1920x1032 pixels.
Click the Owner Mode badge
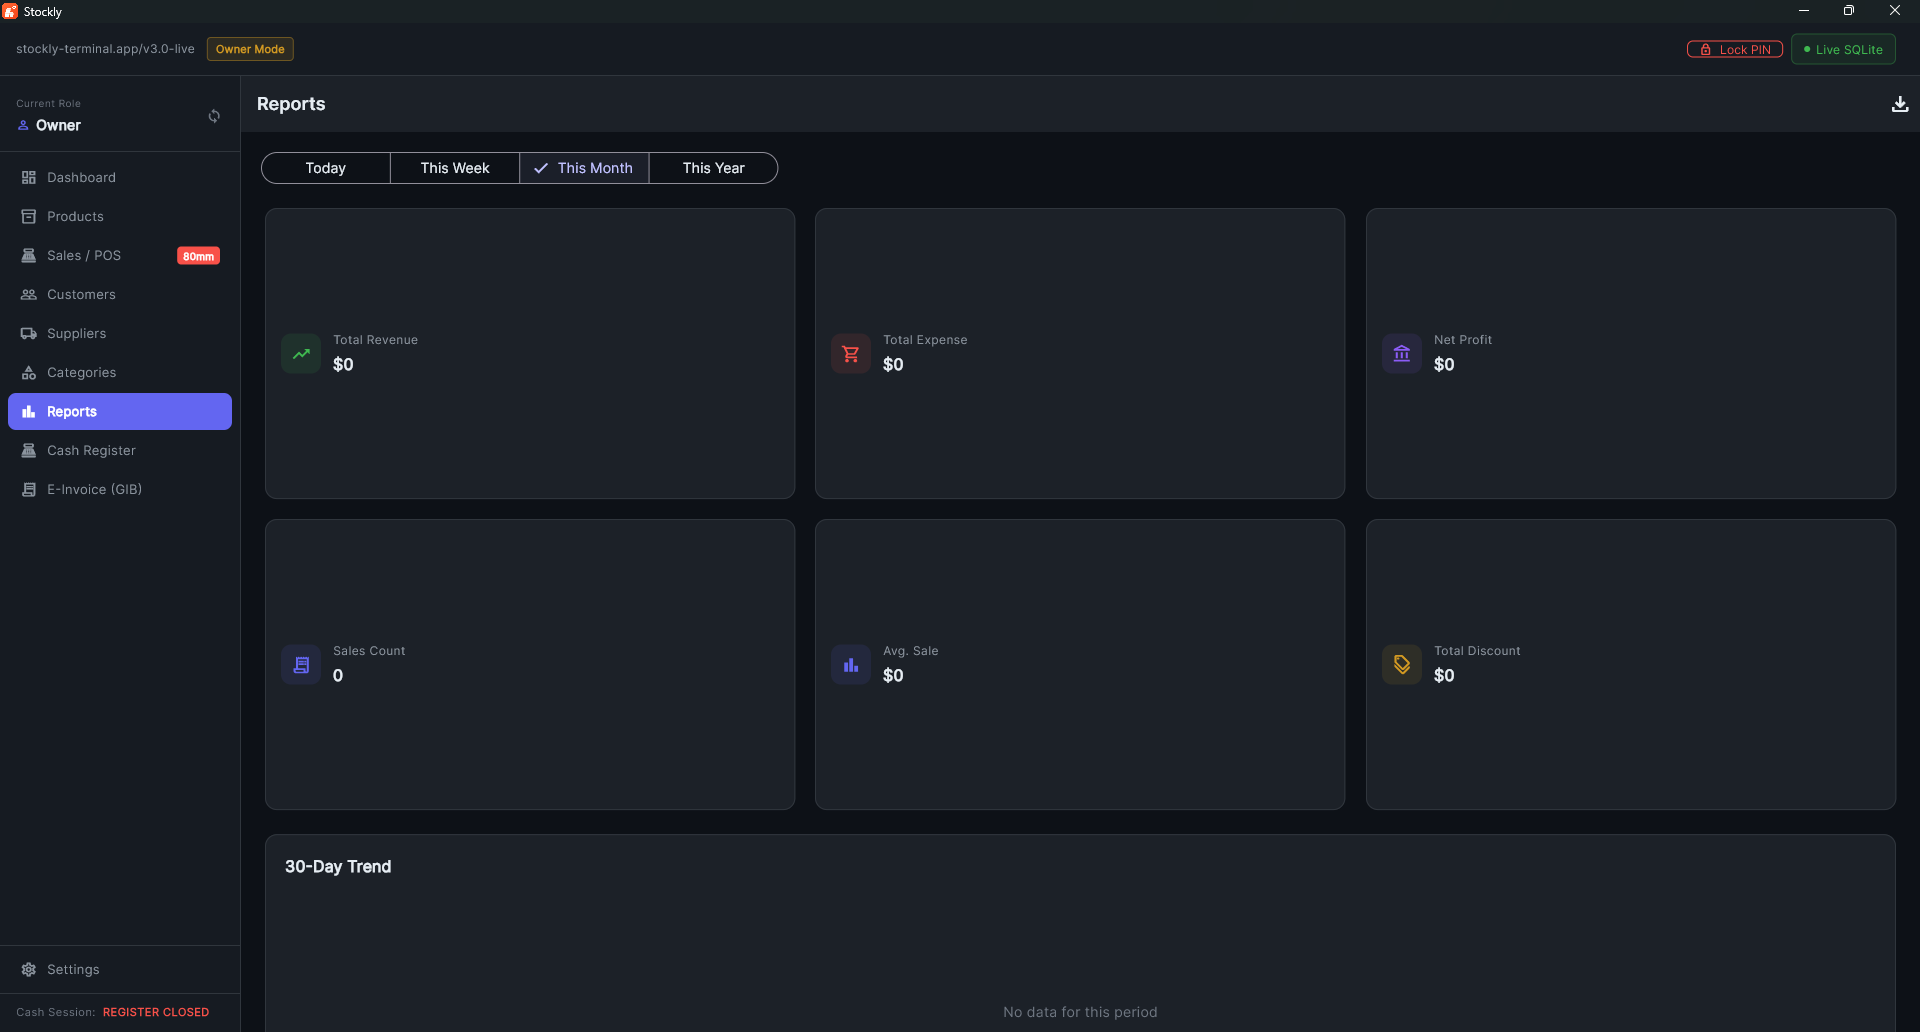tap(250, 49)
